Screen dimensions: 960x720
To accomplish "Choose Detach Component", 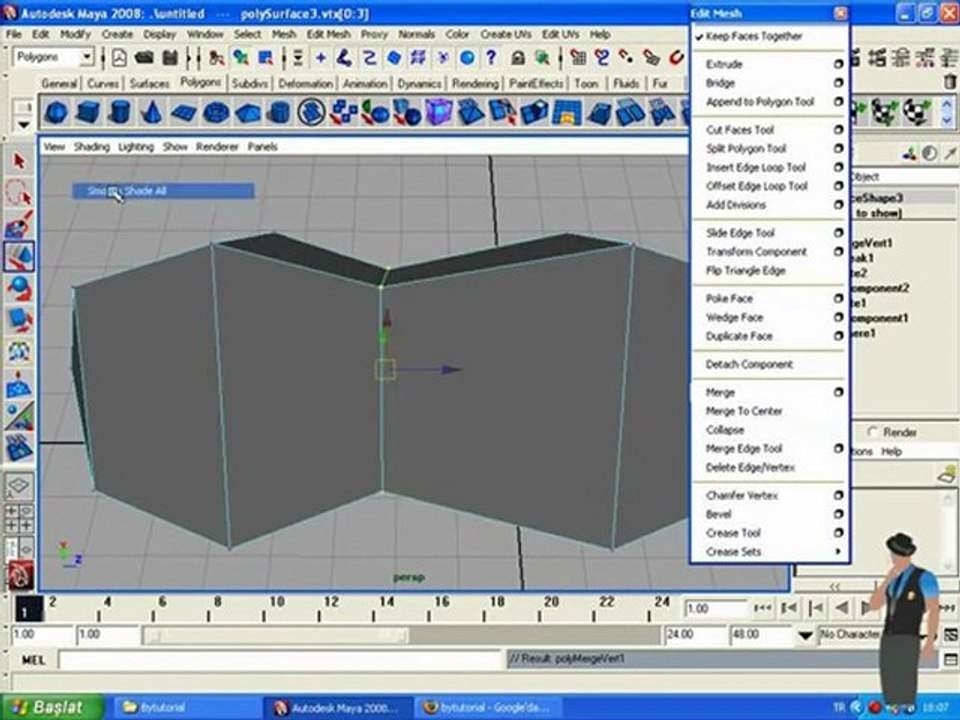I will pyautogui.click(x=749, y=364).
